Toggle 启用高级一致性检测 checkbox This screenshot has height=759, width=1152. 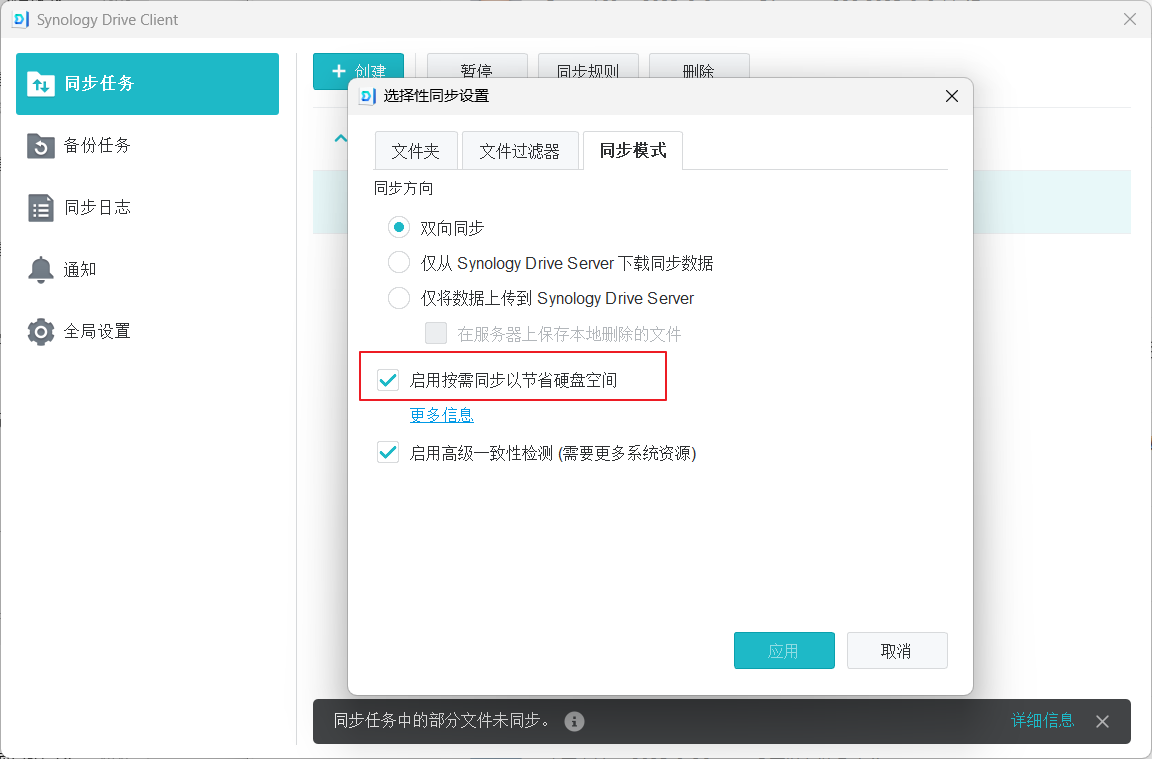point(388,453)
